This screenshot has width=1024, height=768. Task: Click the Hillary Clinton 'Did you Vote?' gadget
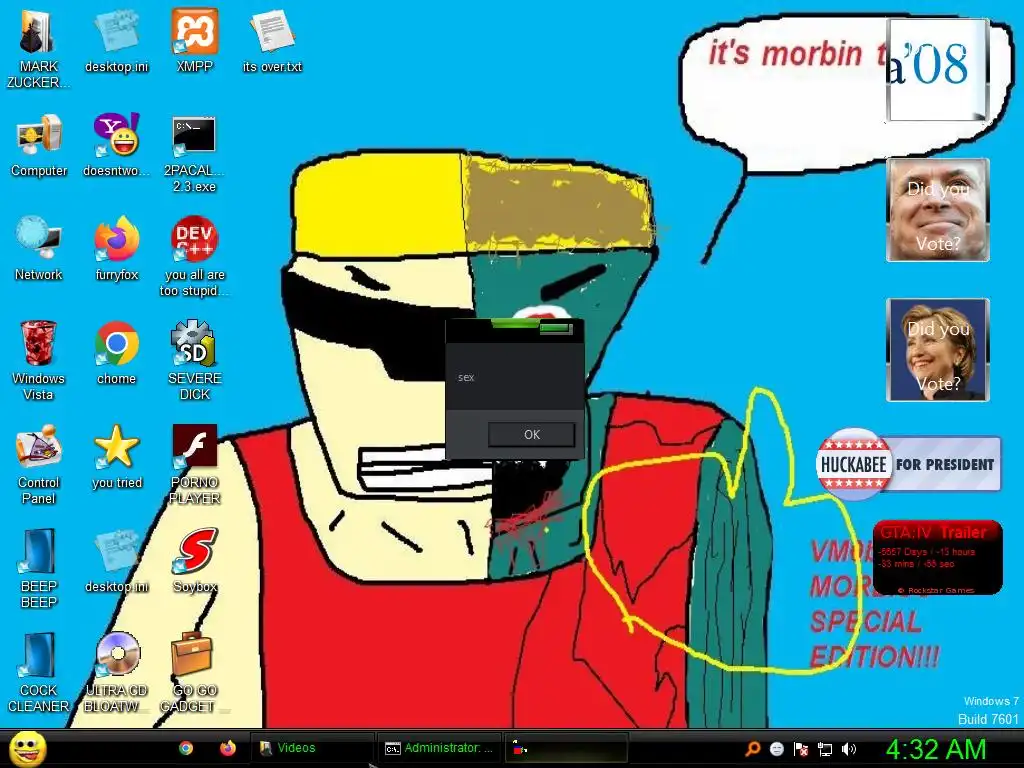click(938, 350)
